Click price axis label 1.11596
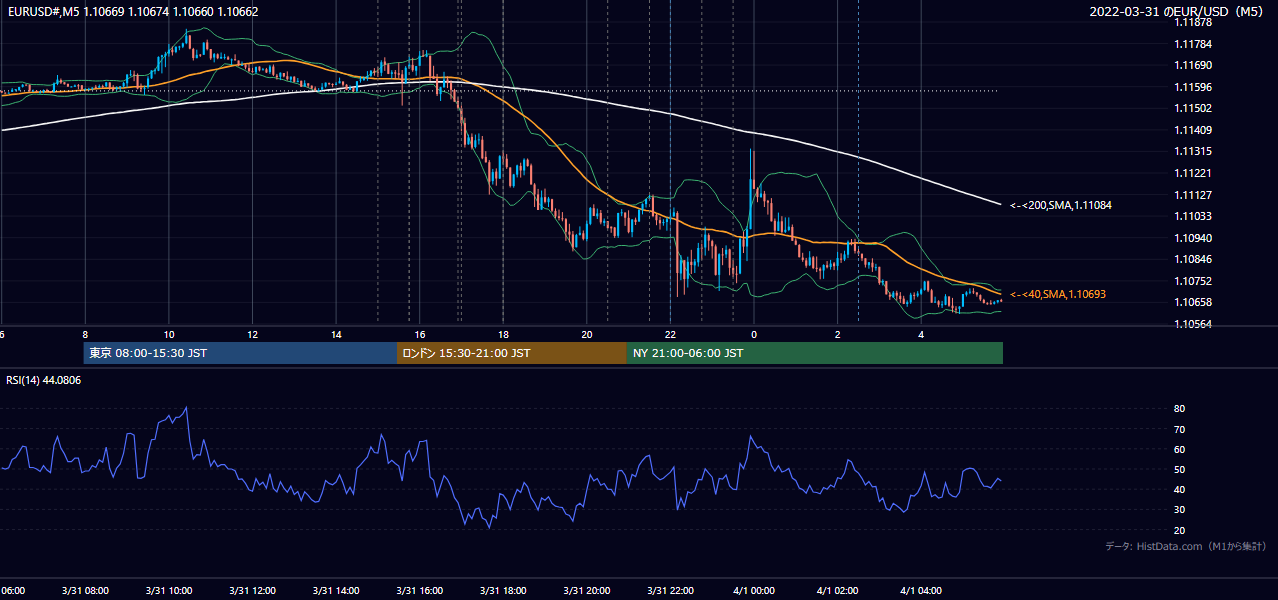 pyautogui.click(x=1192, y=87)
